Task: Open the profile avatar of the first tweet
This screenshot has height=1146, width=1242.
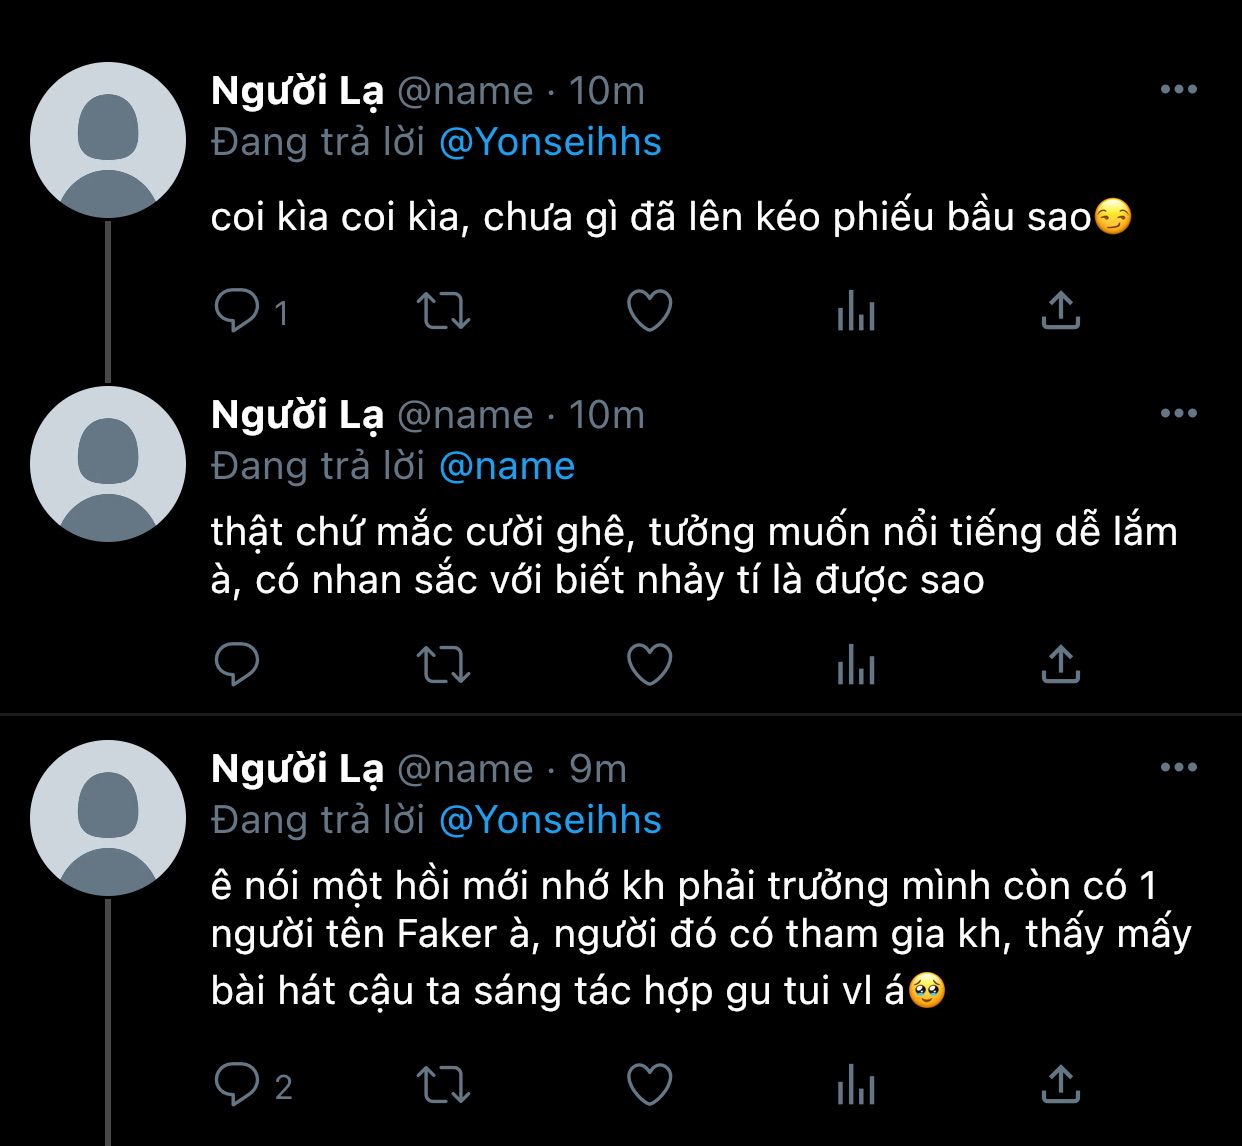Action: pos(108,140)
